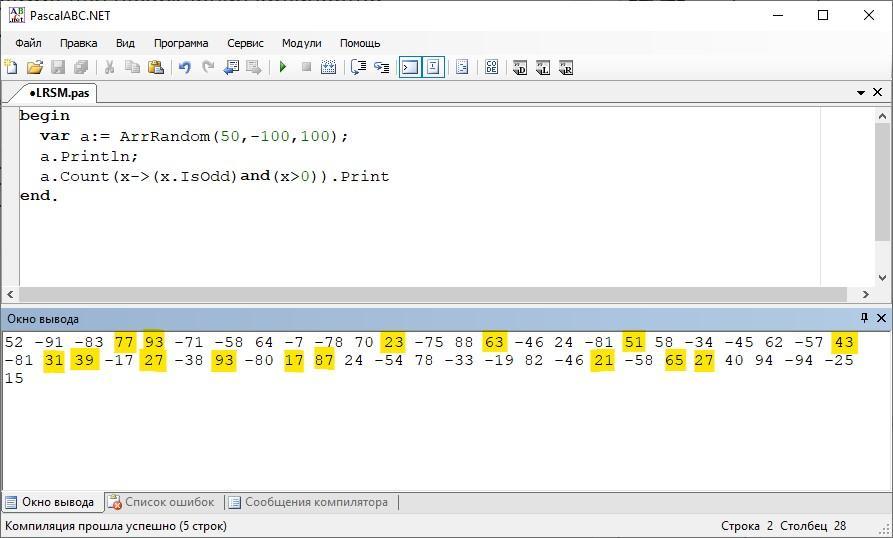893x538 pixels.
Task: Click highlighted number 63 in output
Action: click(x=494, y=342)
